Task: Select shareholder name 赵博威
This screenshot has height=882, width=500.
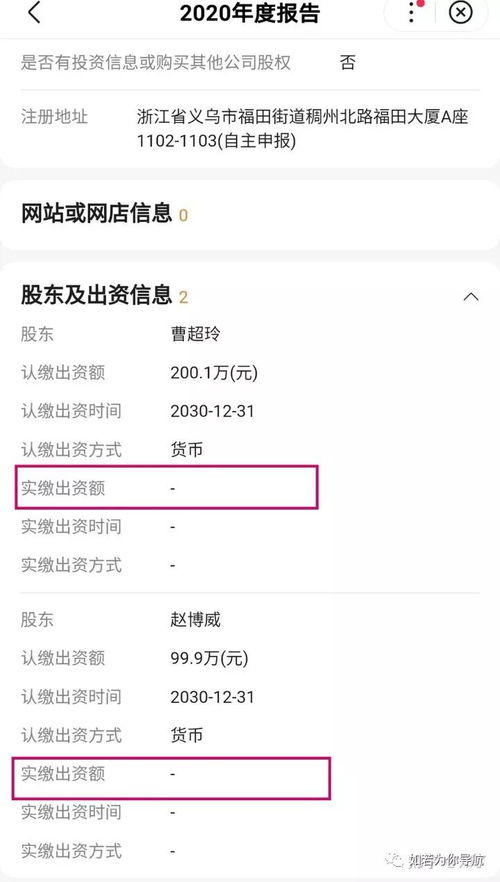Action: click(x=195, y=620)
